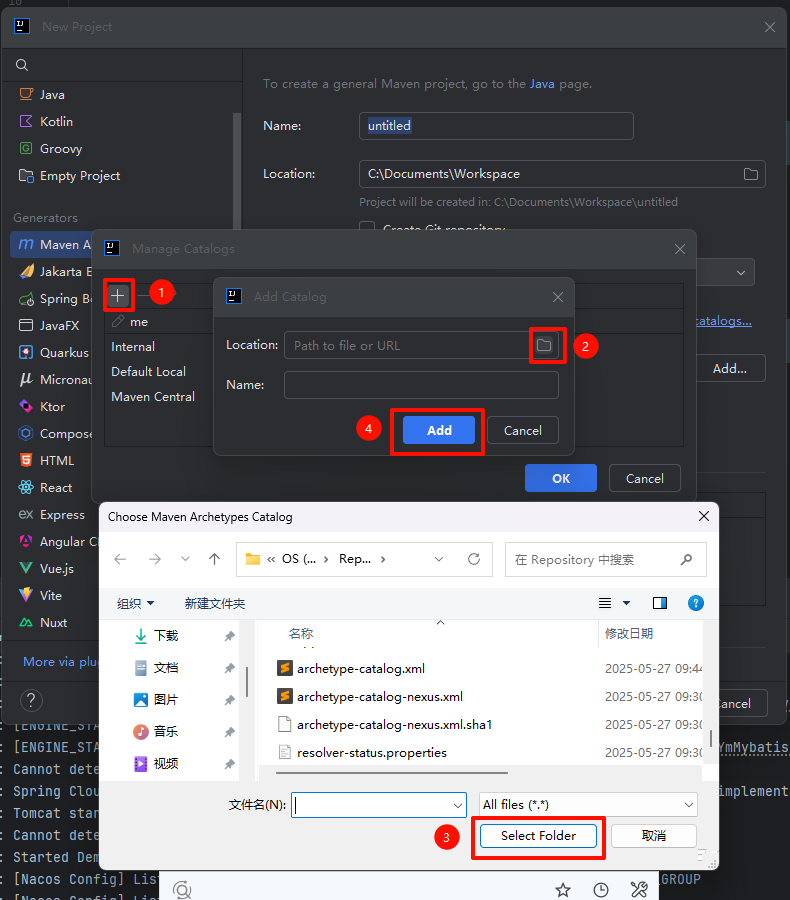The height and width of the screenshot is (900, 790).
Task: Click 取消 in file chooser
Action: click(653, 836)
